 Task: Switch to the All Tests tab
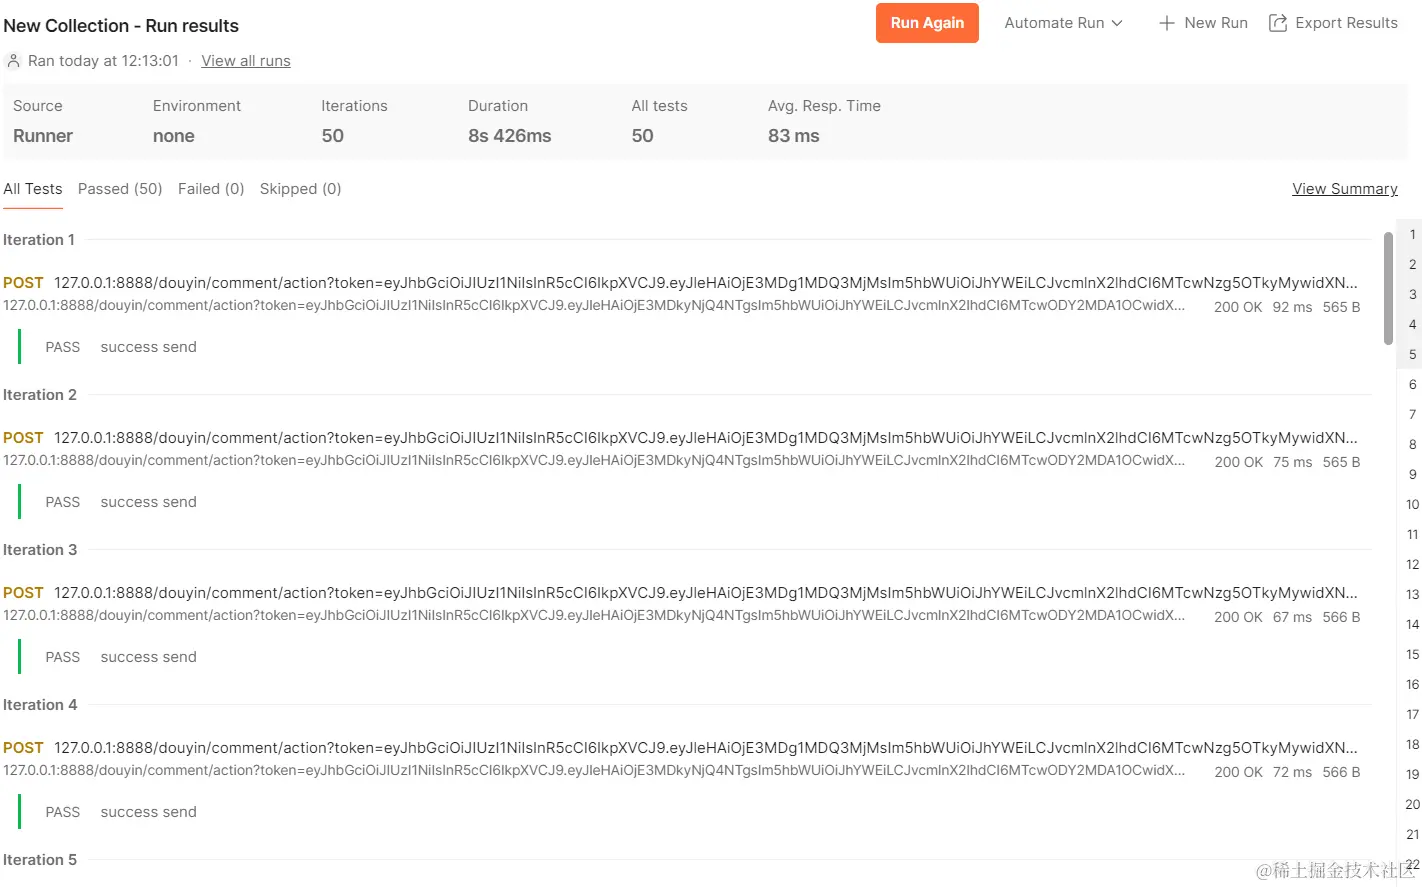[x=33, y=189]
